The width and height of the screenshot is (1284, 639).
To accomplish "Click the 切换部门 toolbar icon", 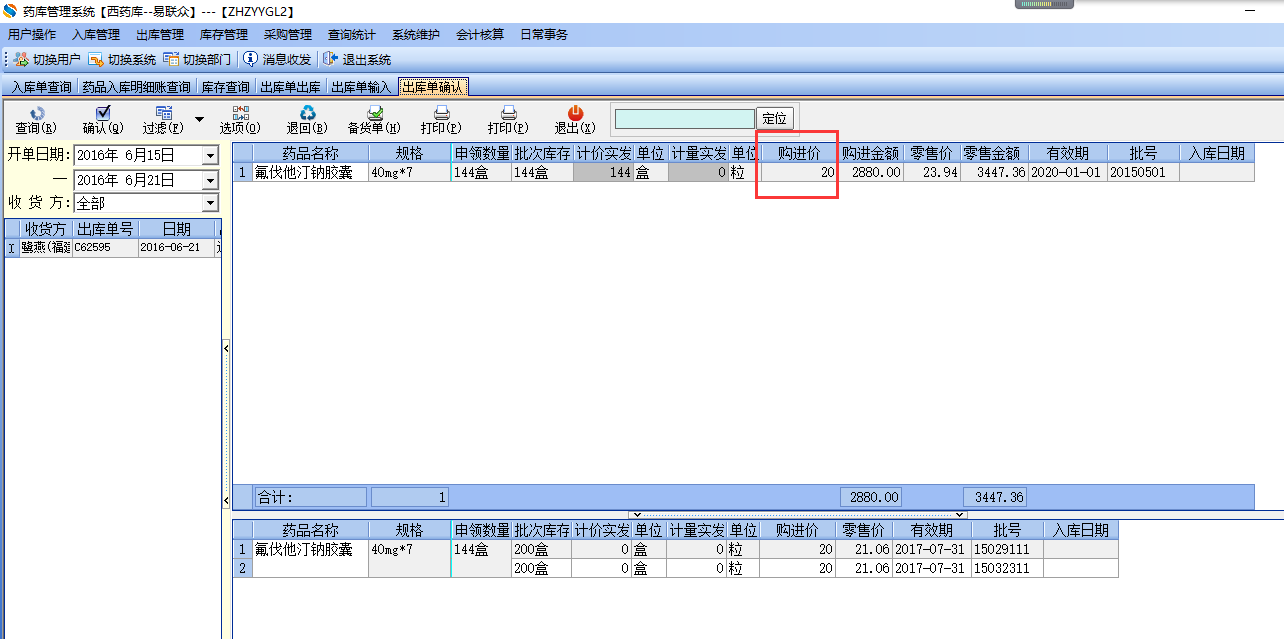I will point(171,60).
